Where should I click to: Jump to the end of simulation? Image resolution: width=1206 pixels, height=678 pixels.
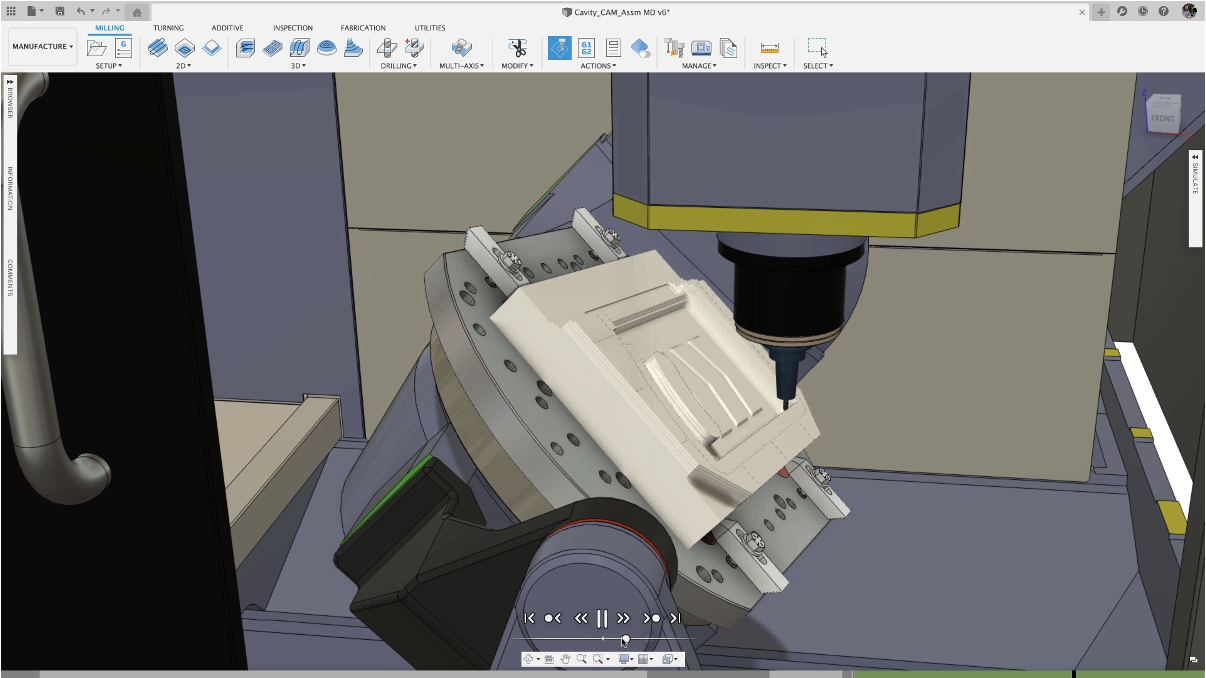point(676,618)
